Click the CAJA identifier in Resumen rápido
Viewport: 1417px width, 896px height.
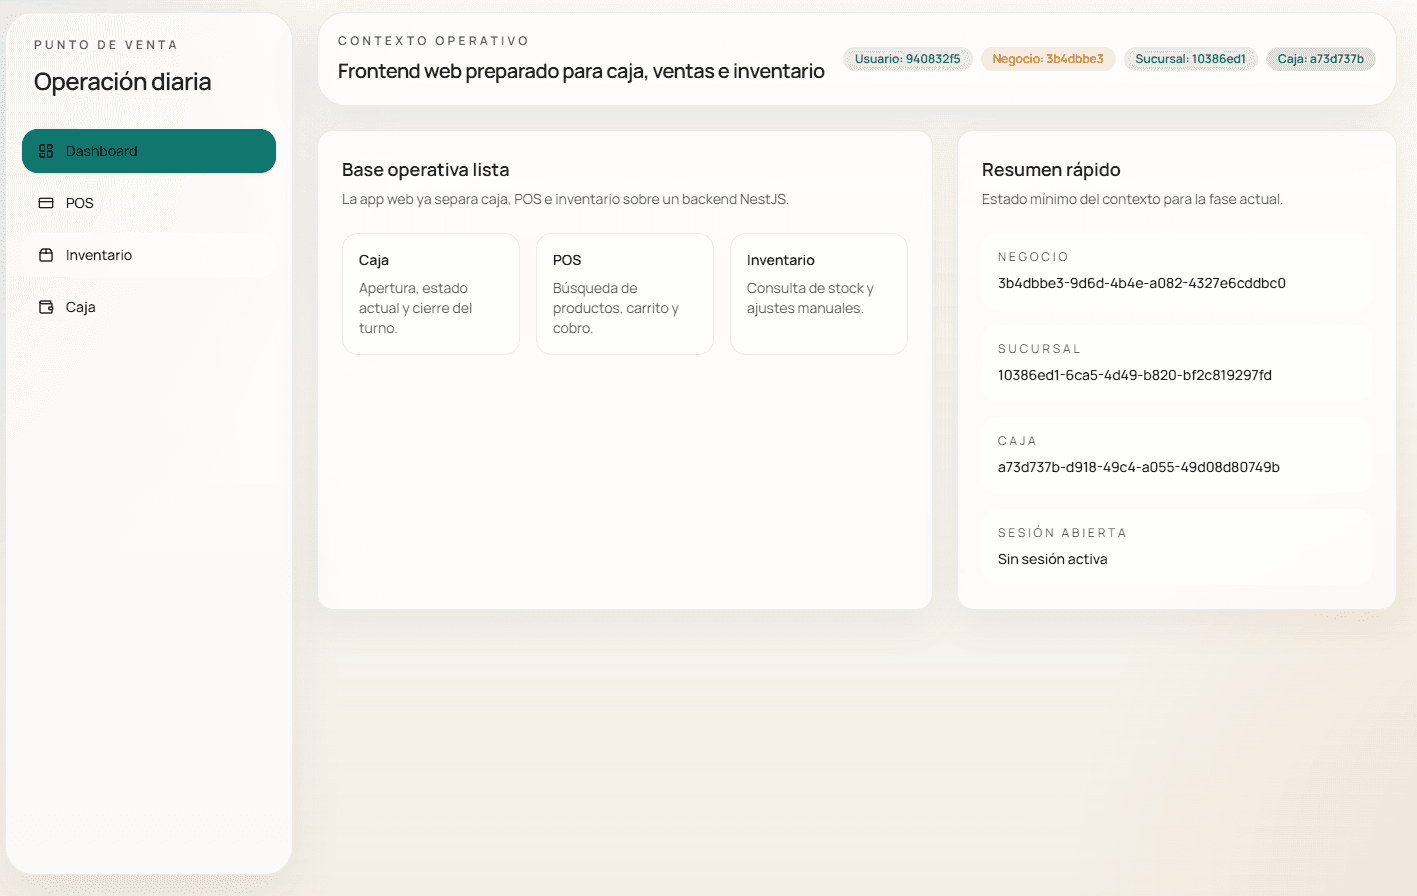tap(1176, 454)
